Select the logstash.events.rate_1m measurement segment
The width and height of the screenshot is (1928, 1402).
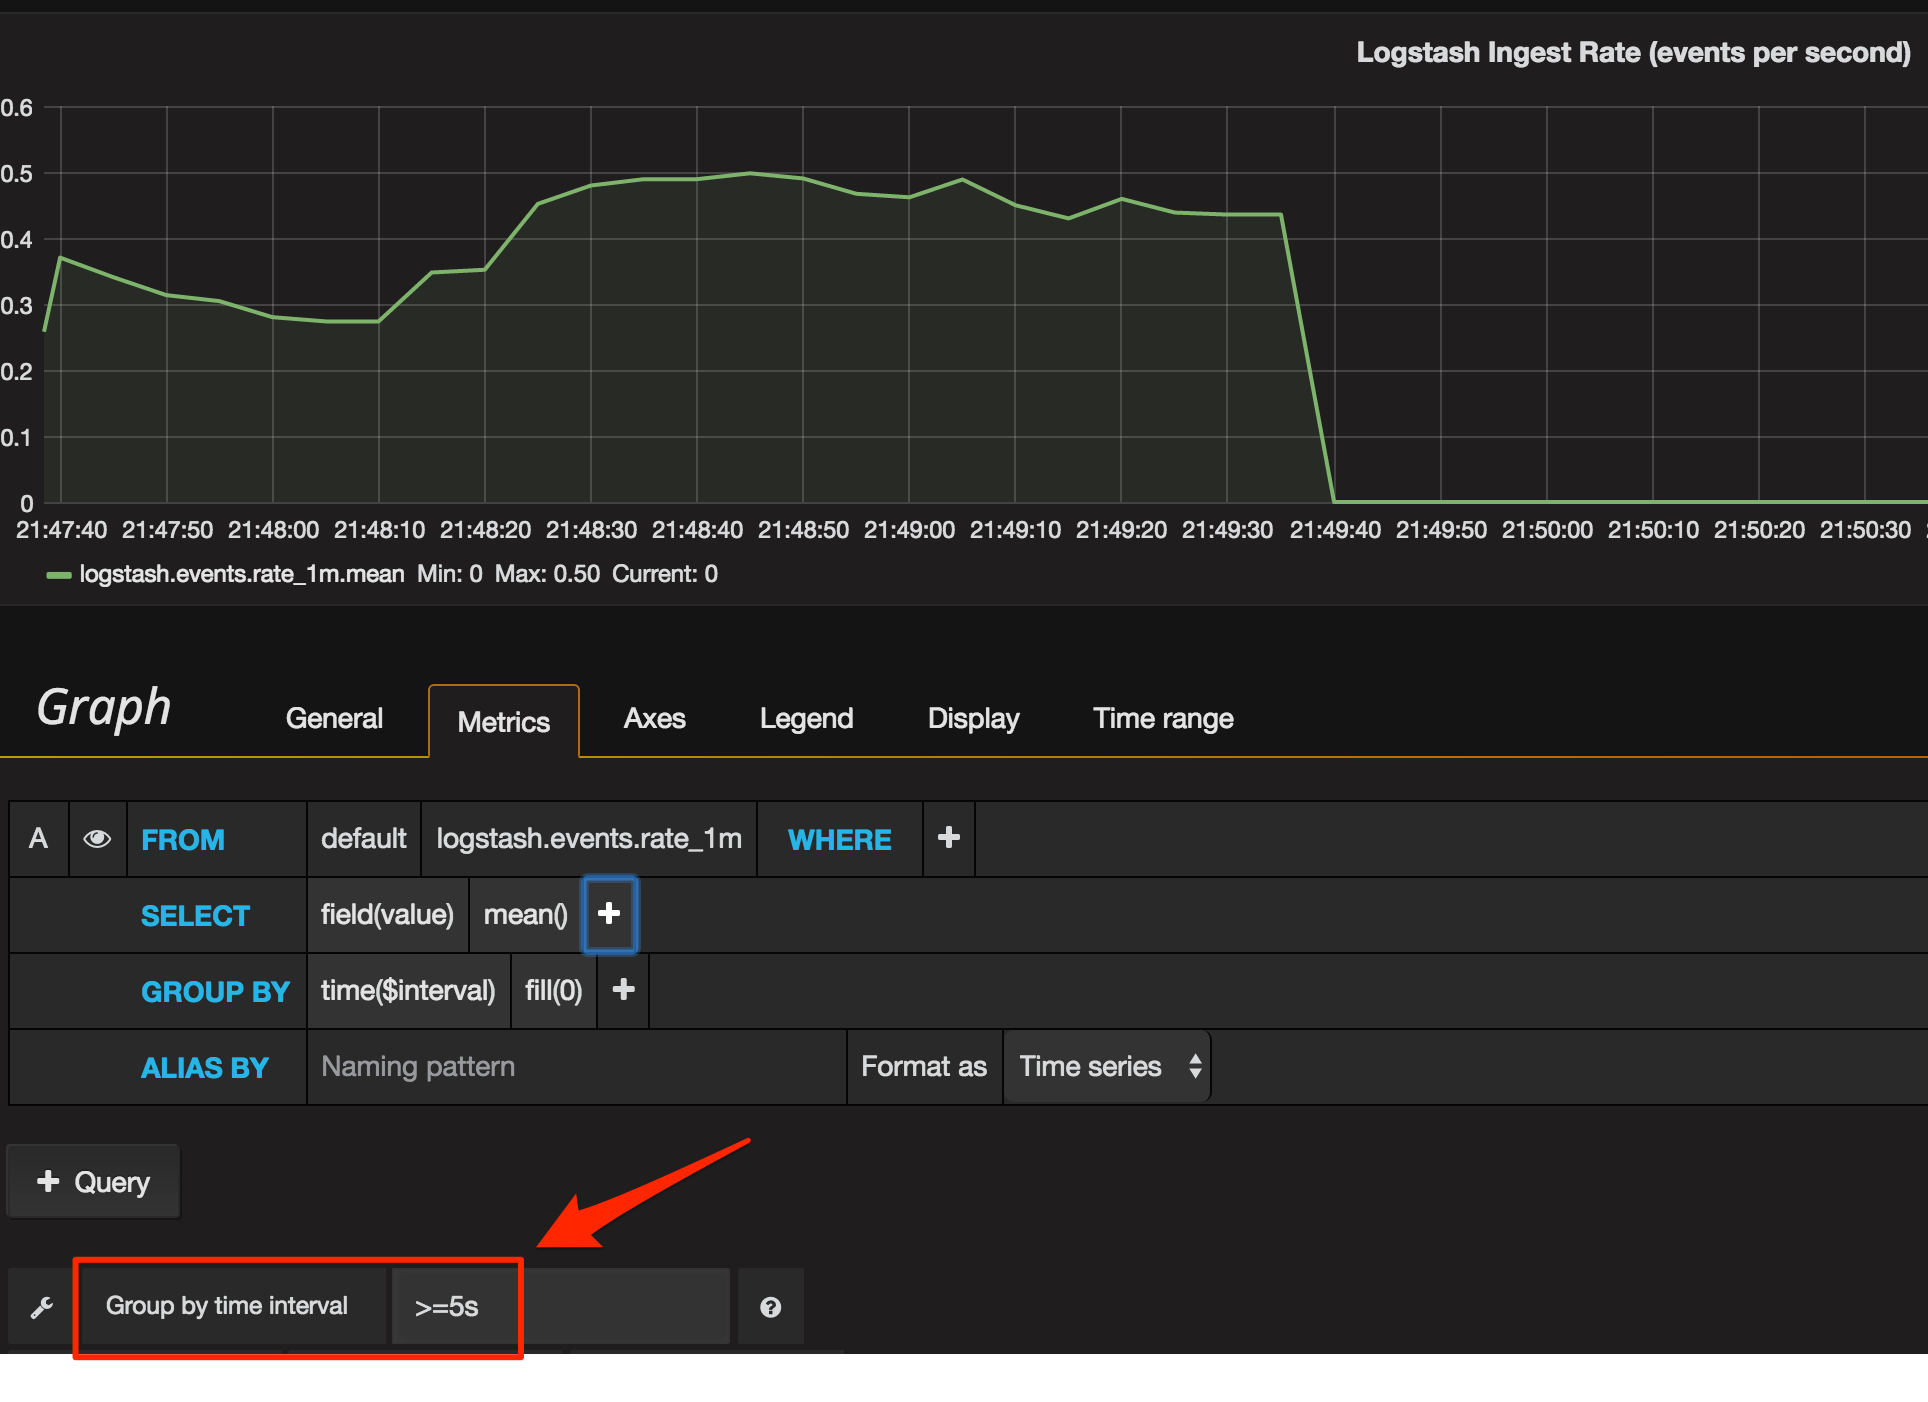tap(588, 839)
